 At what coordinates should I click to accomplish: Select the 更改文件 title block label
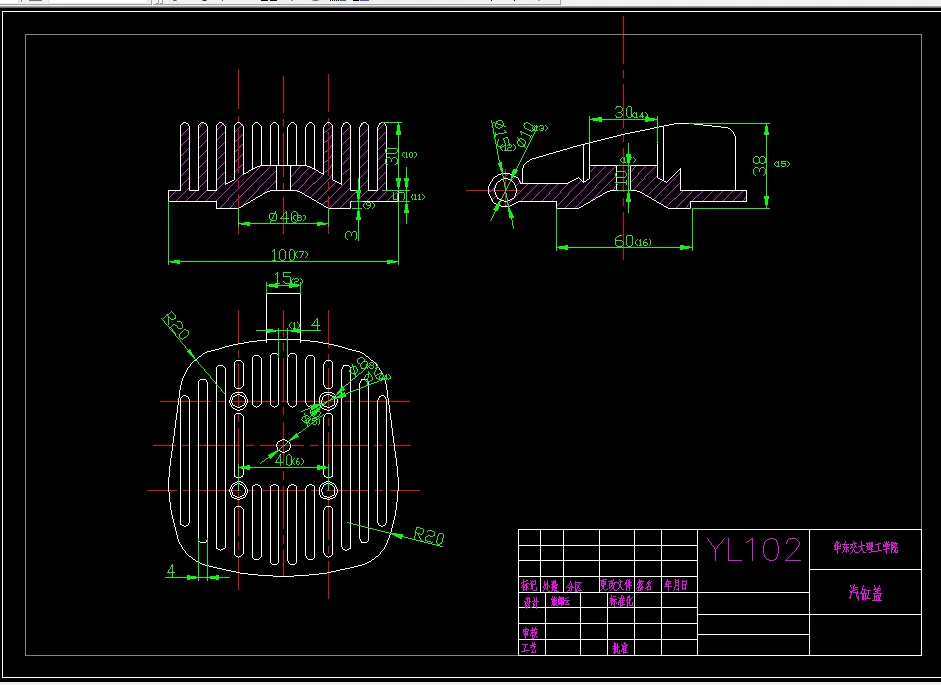pos(616,585)
